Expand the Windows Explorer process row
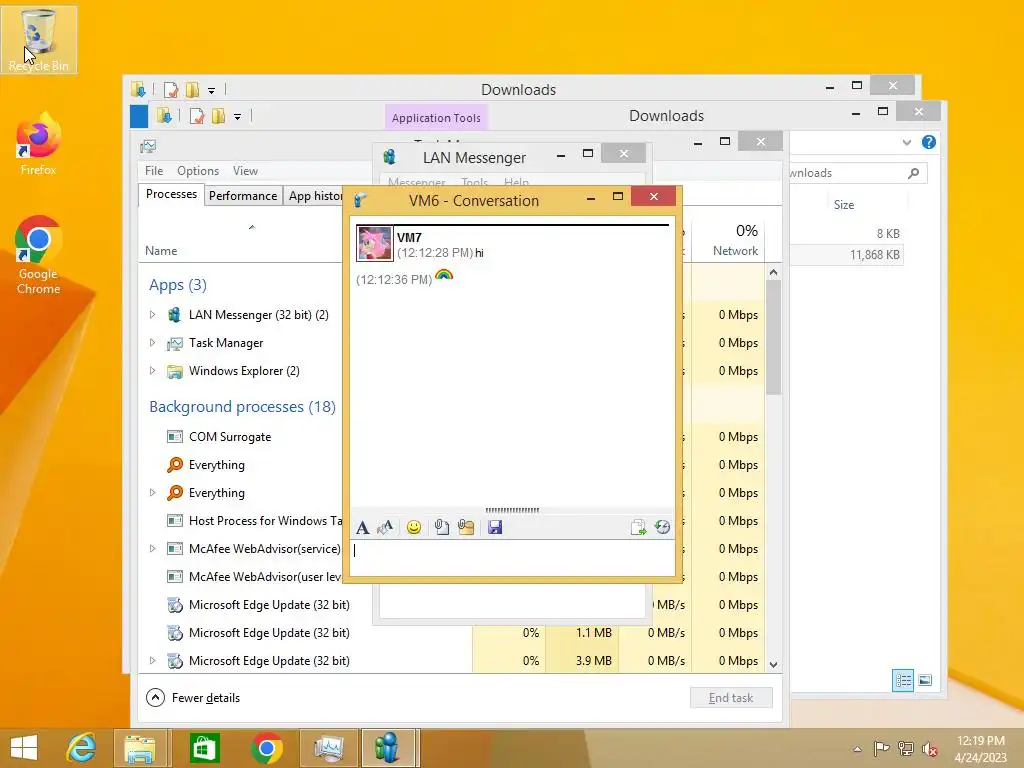This screenshot has height=768, width=1024. (x=152, y=371)
